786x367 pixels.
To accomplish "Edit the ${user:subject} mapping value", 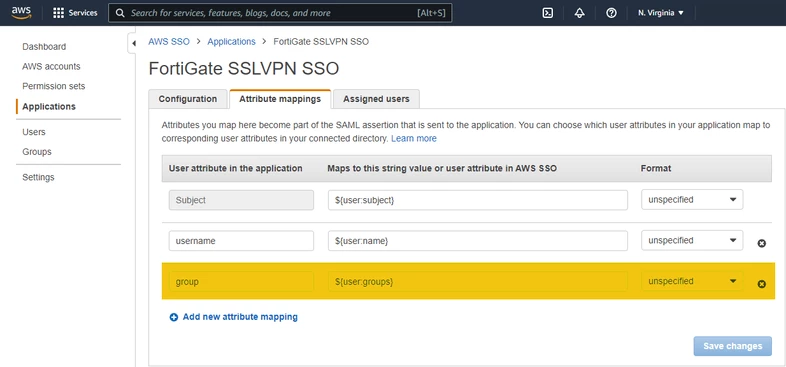I will tap(478, 200).
